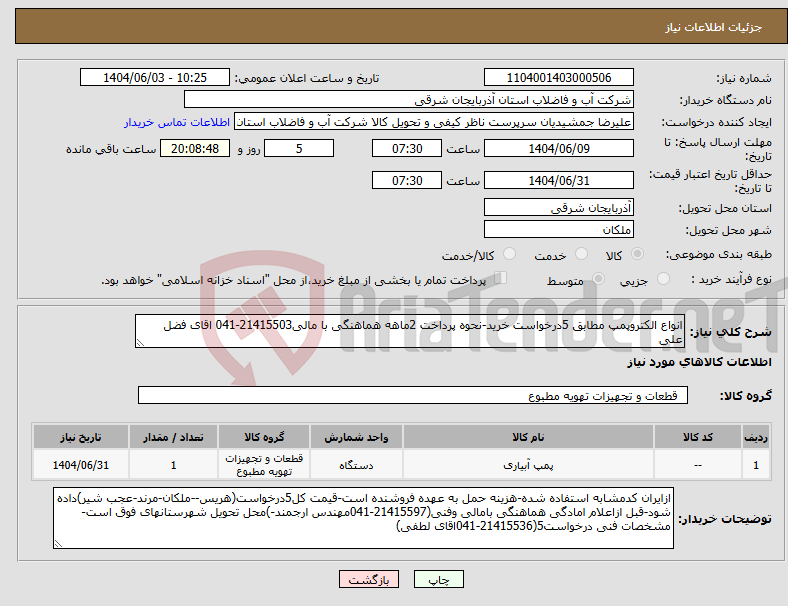Open the اطلاعات تماس خریدار link

(177, 122)
